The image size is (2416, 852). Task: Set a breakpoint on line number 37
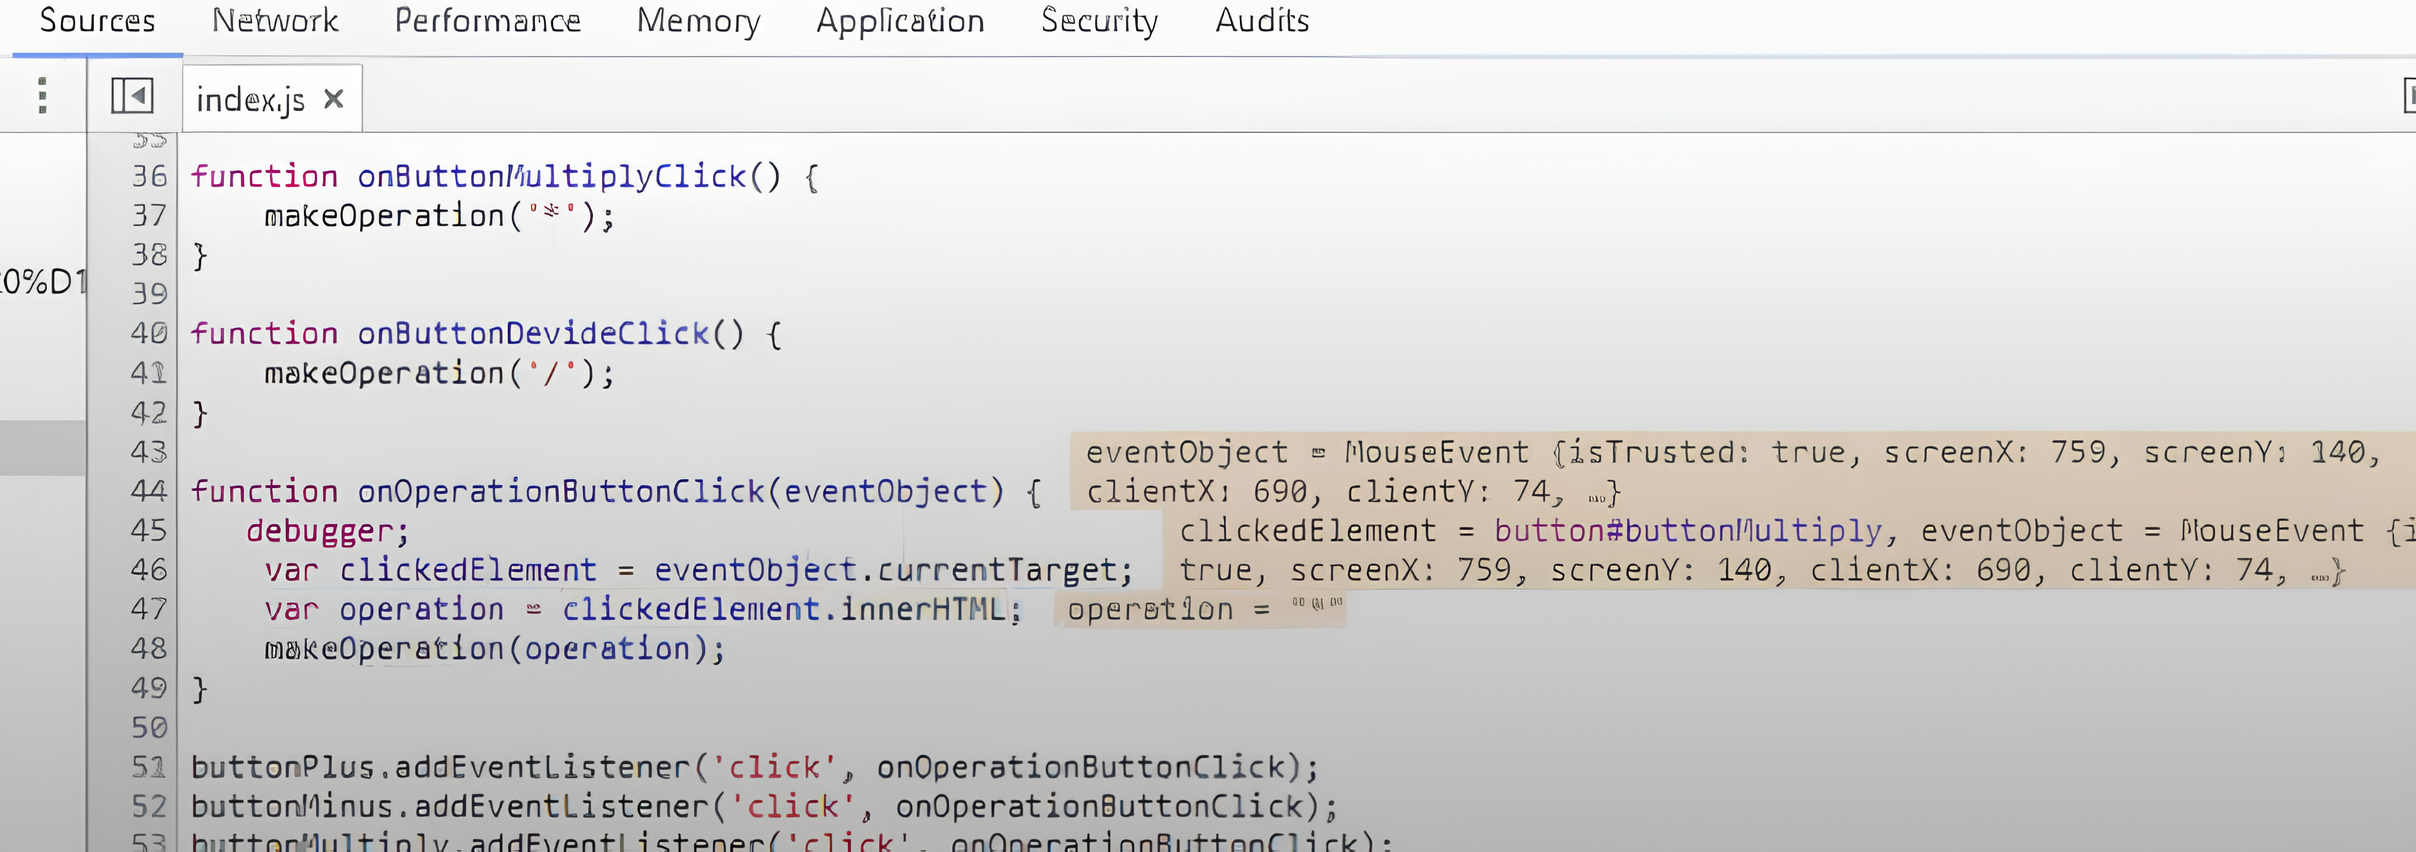click(148, 216)
